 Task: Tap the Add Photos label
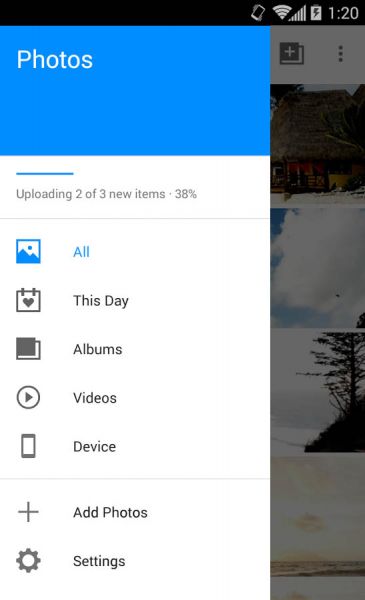(110, 512)
